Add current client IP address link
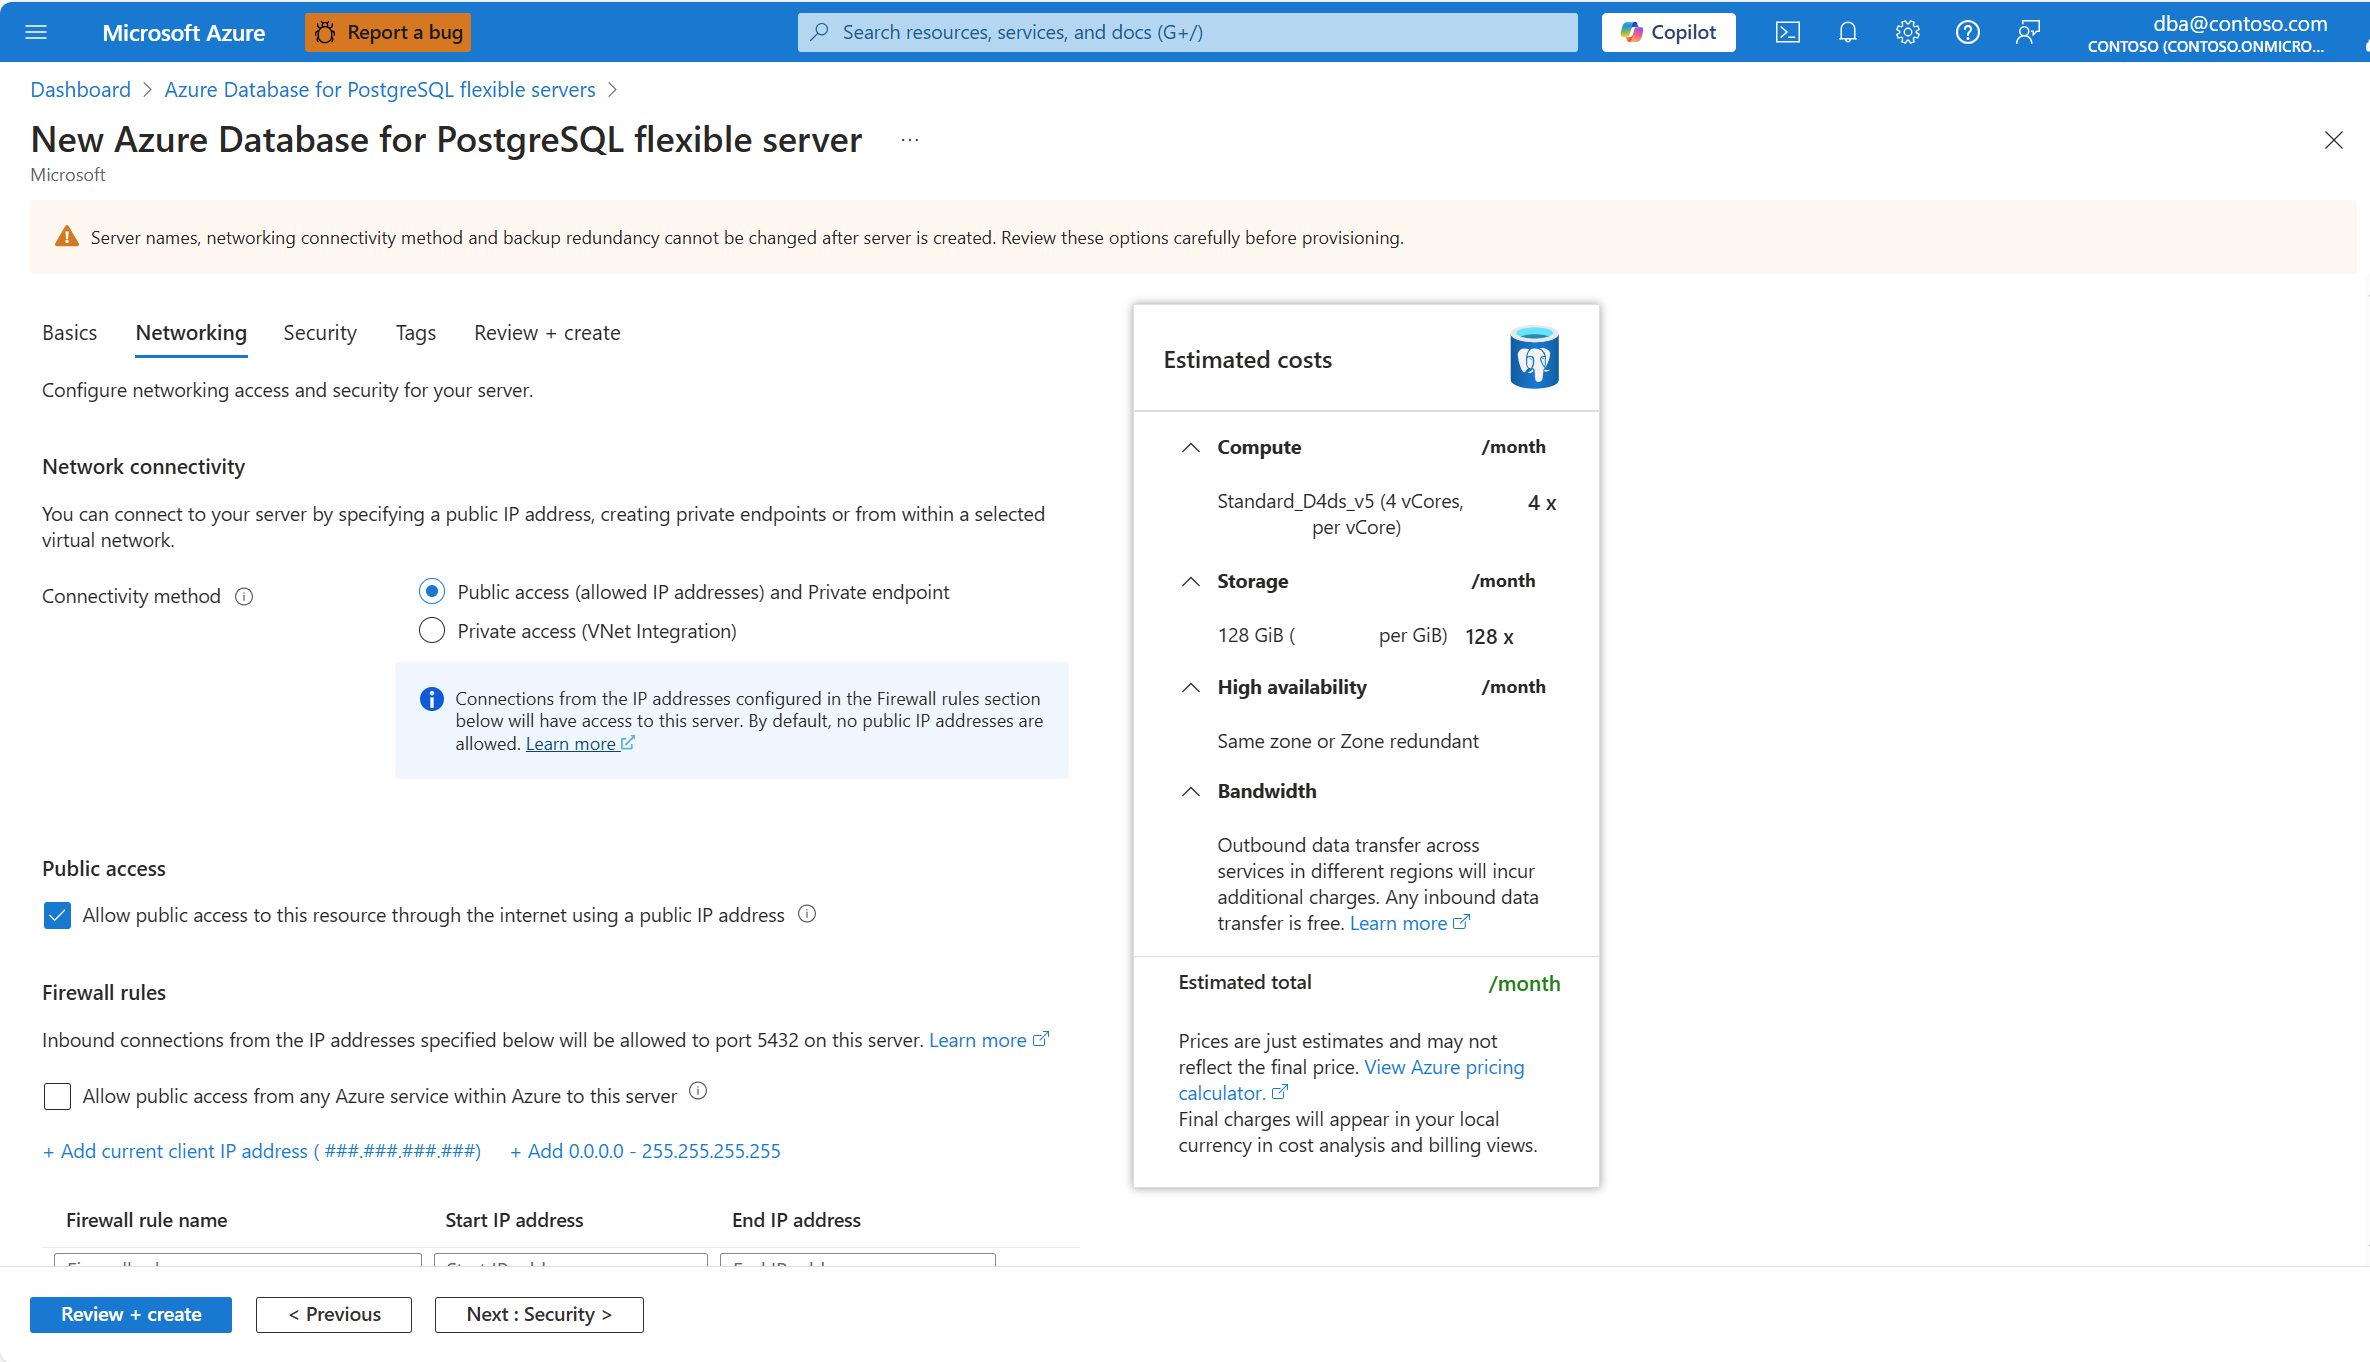2370x1362 pixels. point(262,1151)
